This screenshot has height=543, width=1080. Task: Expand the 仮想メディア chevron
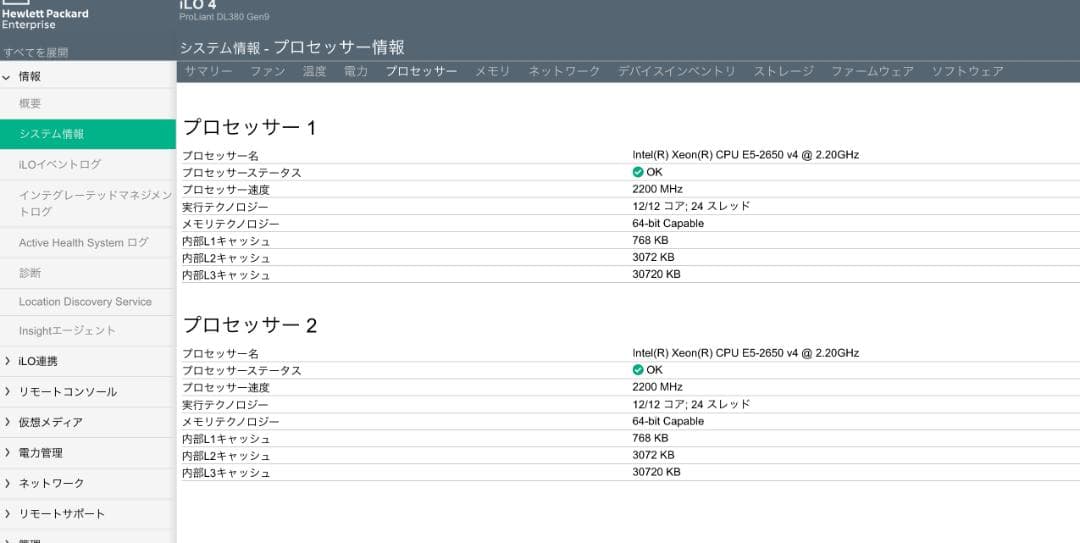tap(7, 422)
